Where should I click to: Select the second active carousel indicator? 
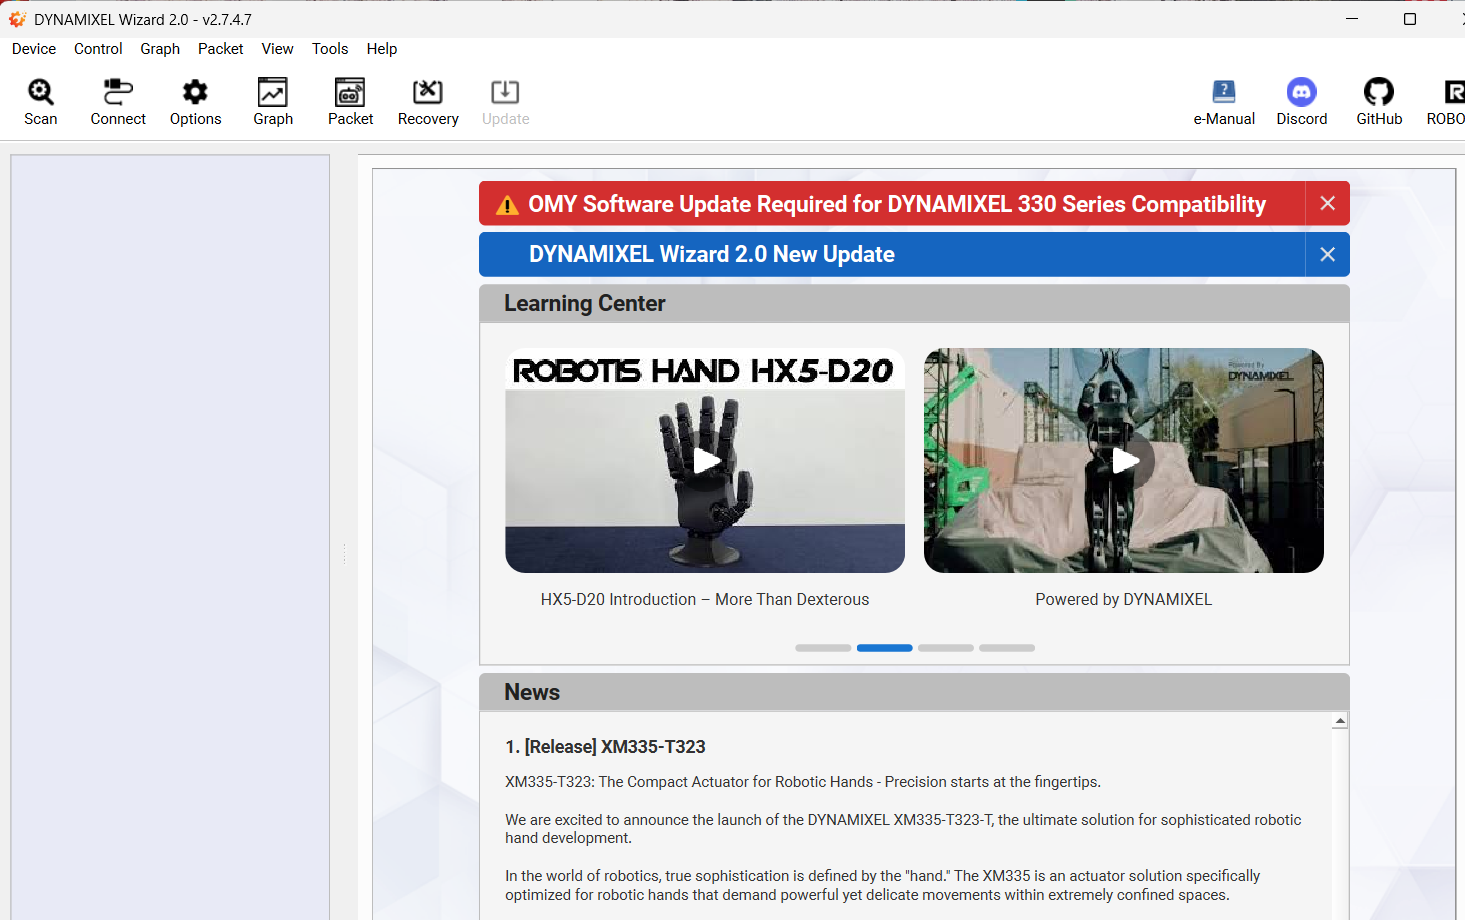885,648
